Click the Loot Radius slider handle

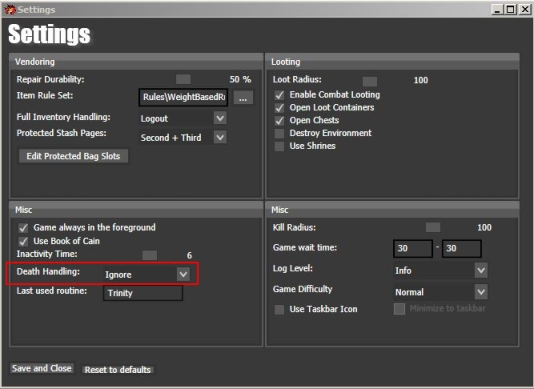point(370,81)
